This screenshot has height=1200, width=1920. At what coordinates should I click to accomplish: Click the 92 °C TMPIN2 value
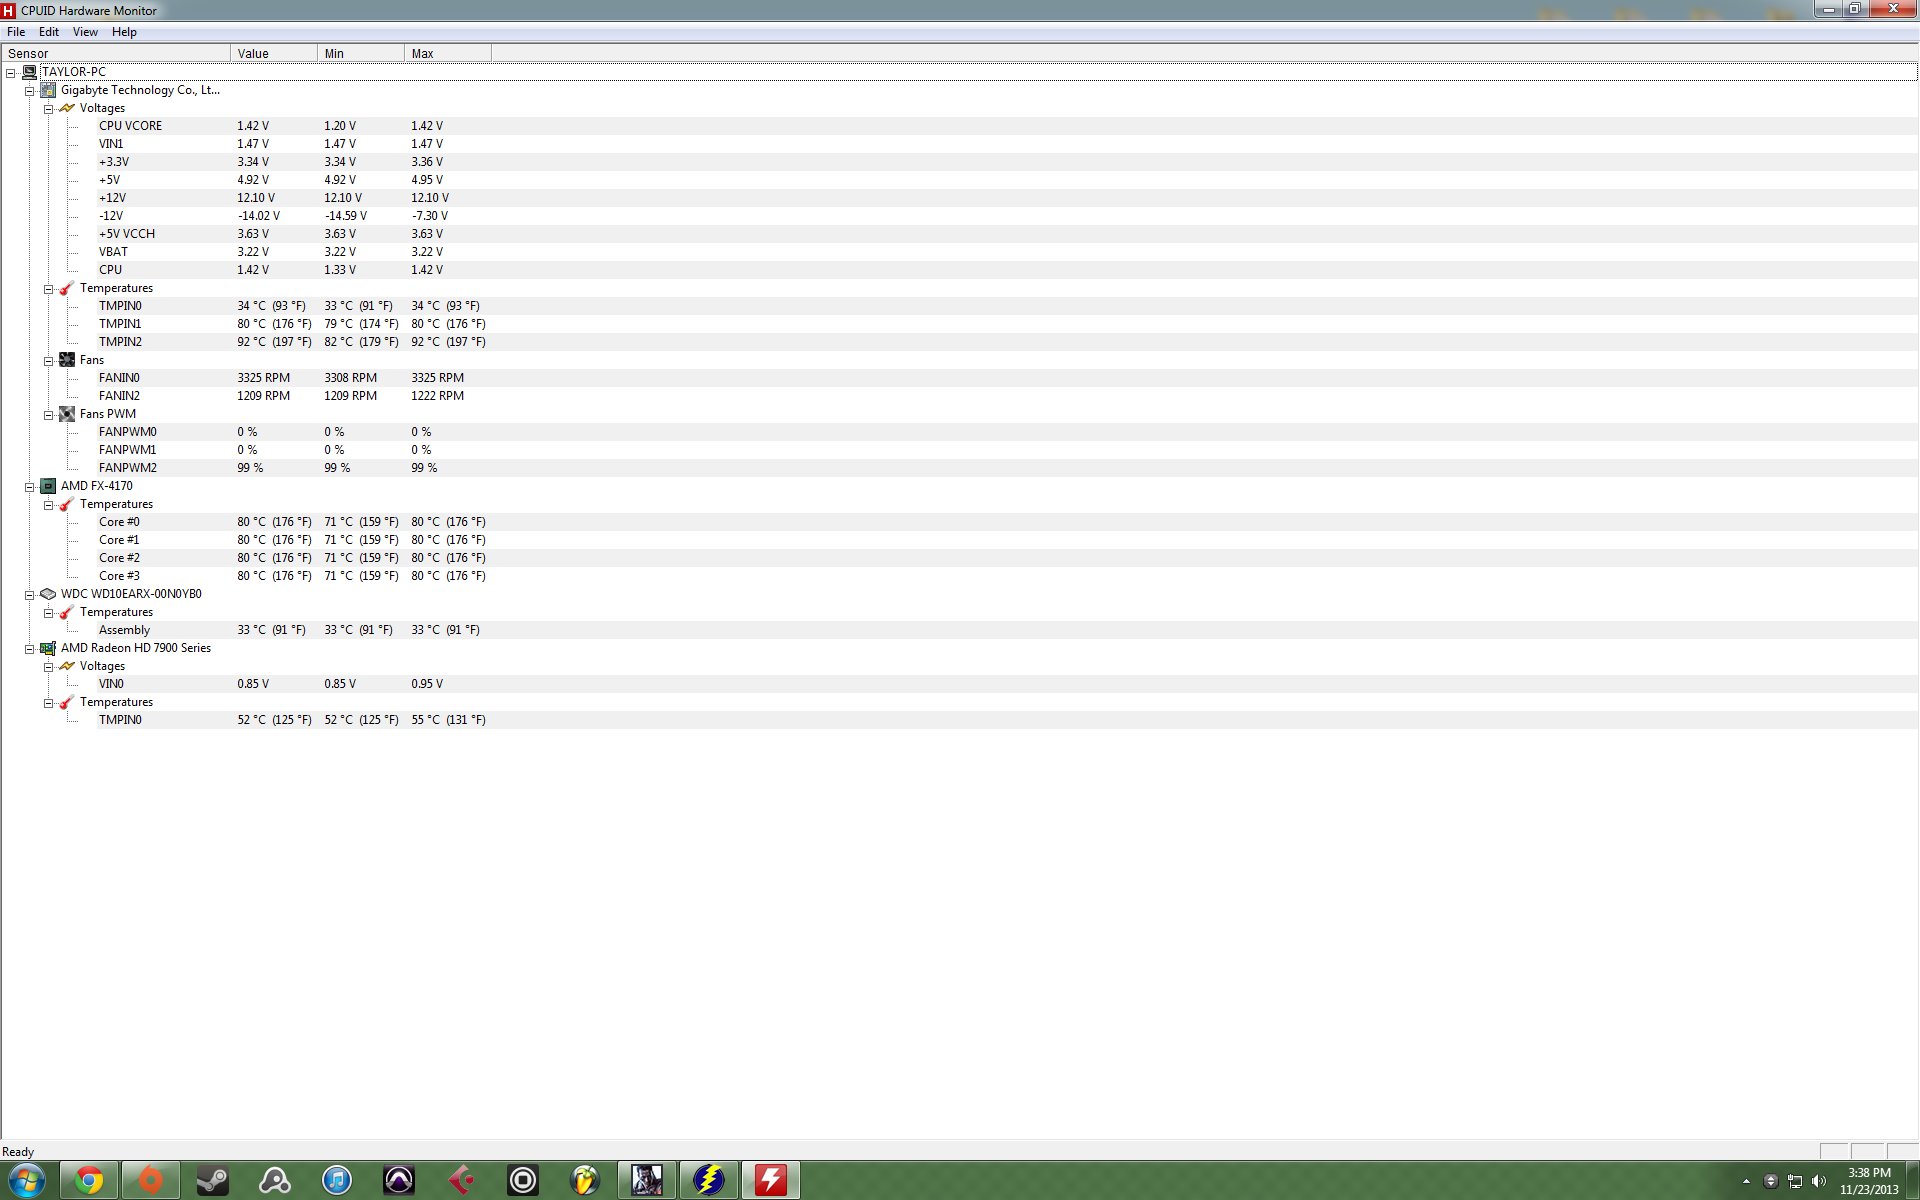coord(274,342)
